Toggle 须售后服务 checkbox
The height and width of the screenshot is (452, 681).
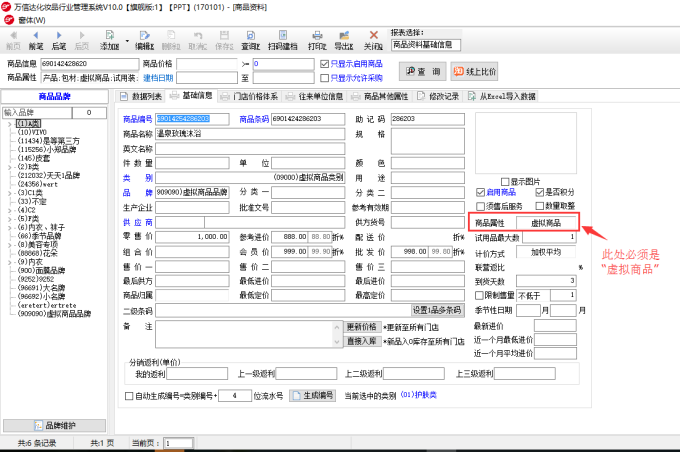[x=480, y=206]
